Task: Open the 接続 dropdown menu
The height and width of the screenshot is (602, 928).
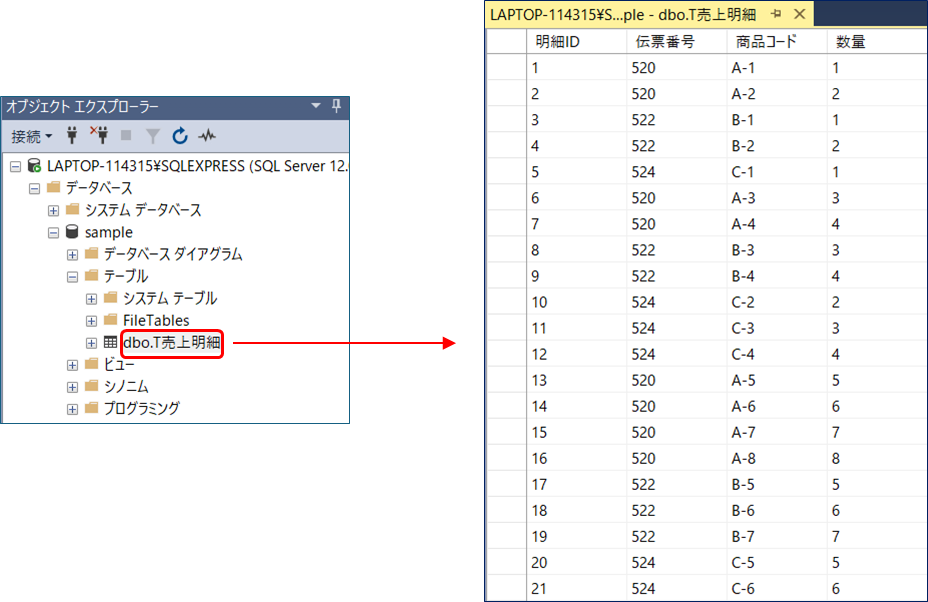Action: pos(32,137)
